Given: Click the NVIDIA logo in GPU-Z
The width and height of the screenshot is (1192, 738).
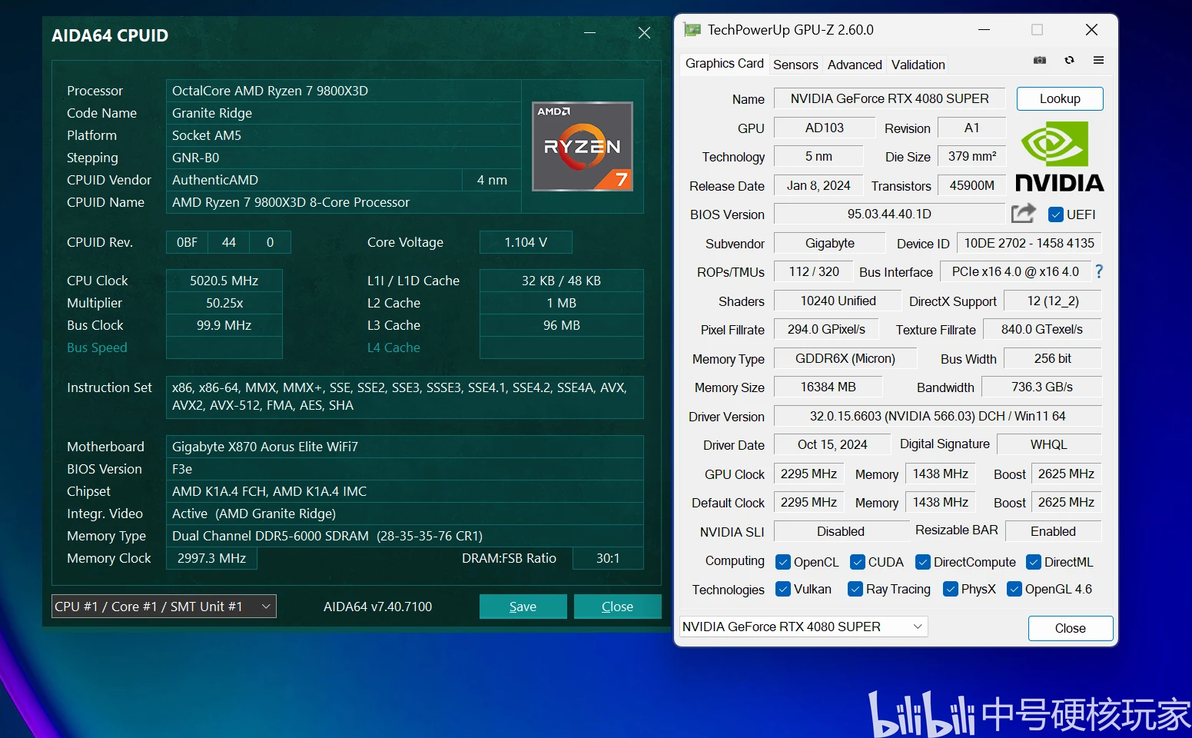Looking at the screenshot, I should pyautogui.click(x=1059, y=157).
